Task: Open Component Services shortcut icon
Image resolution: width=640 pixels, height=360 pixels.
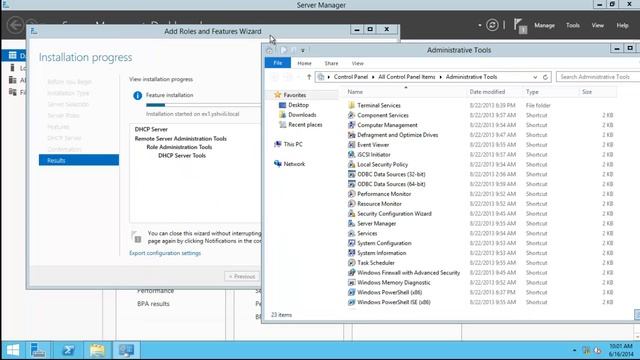Action: 351,115
